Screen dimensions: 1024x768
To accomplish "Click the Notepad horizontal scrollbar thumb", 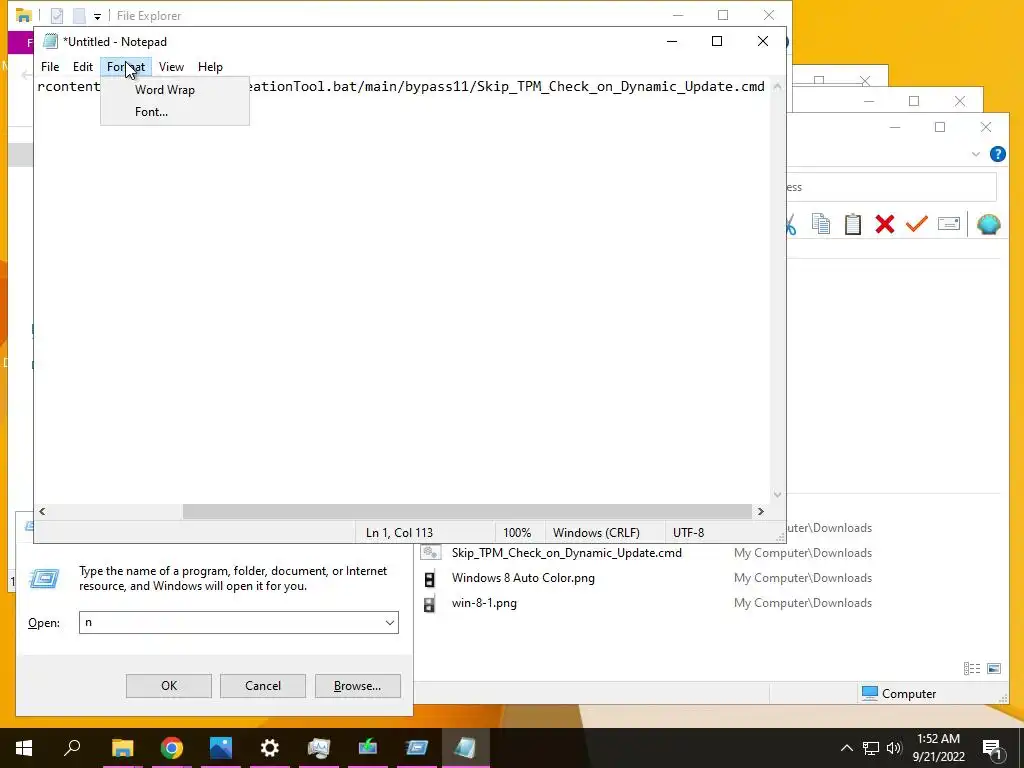I will 467,511.
